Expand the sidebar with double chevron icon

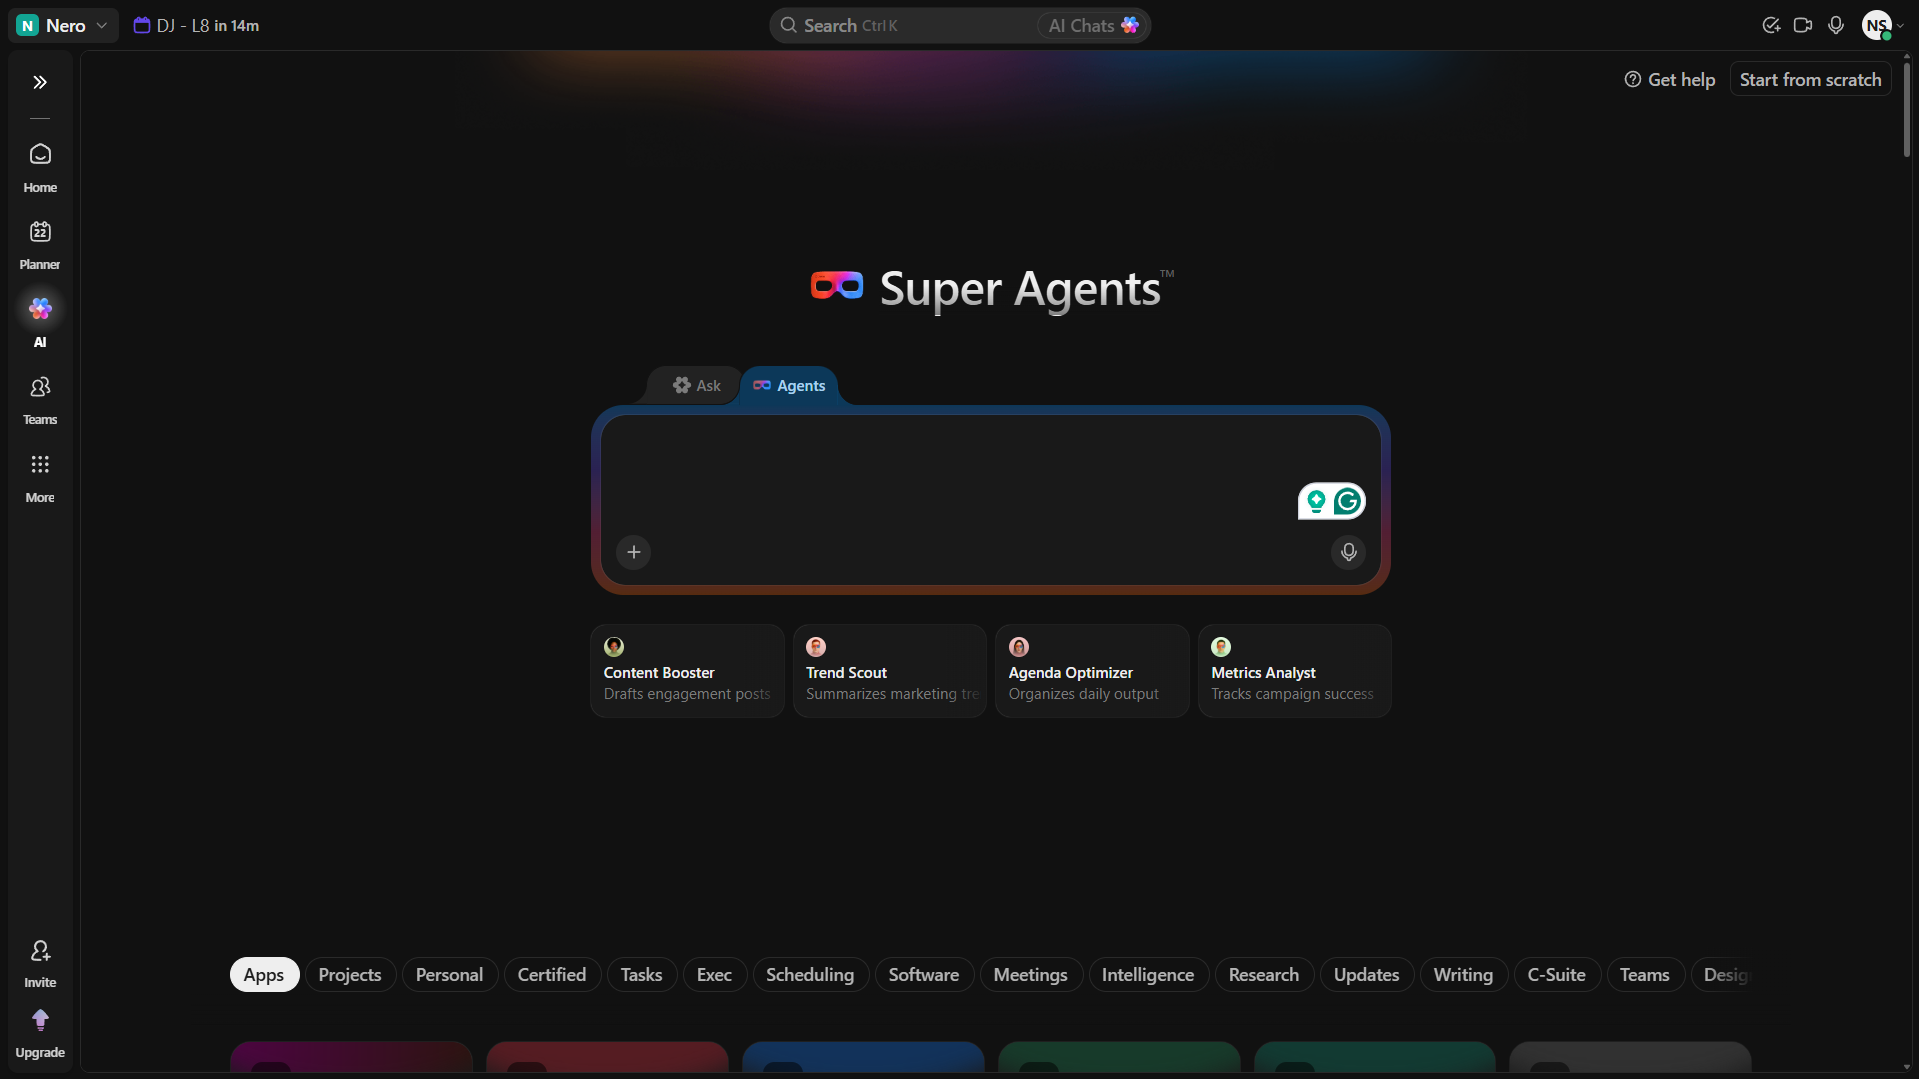pos(40,82)
